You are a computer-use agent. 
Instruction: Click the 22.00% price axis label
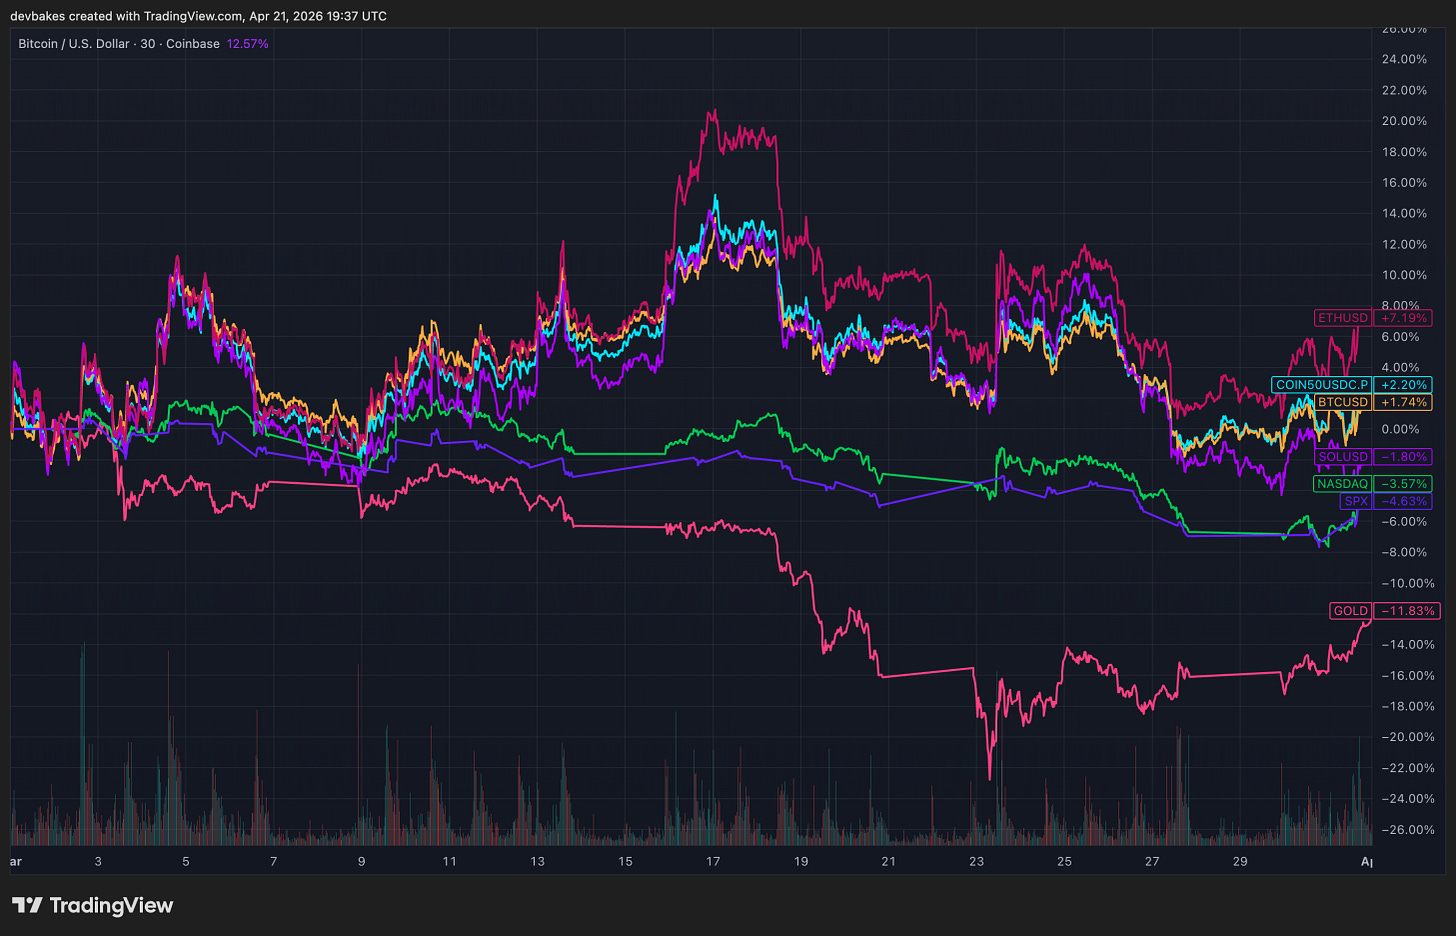pos(1402,90)
